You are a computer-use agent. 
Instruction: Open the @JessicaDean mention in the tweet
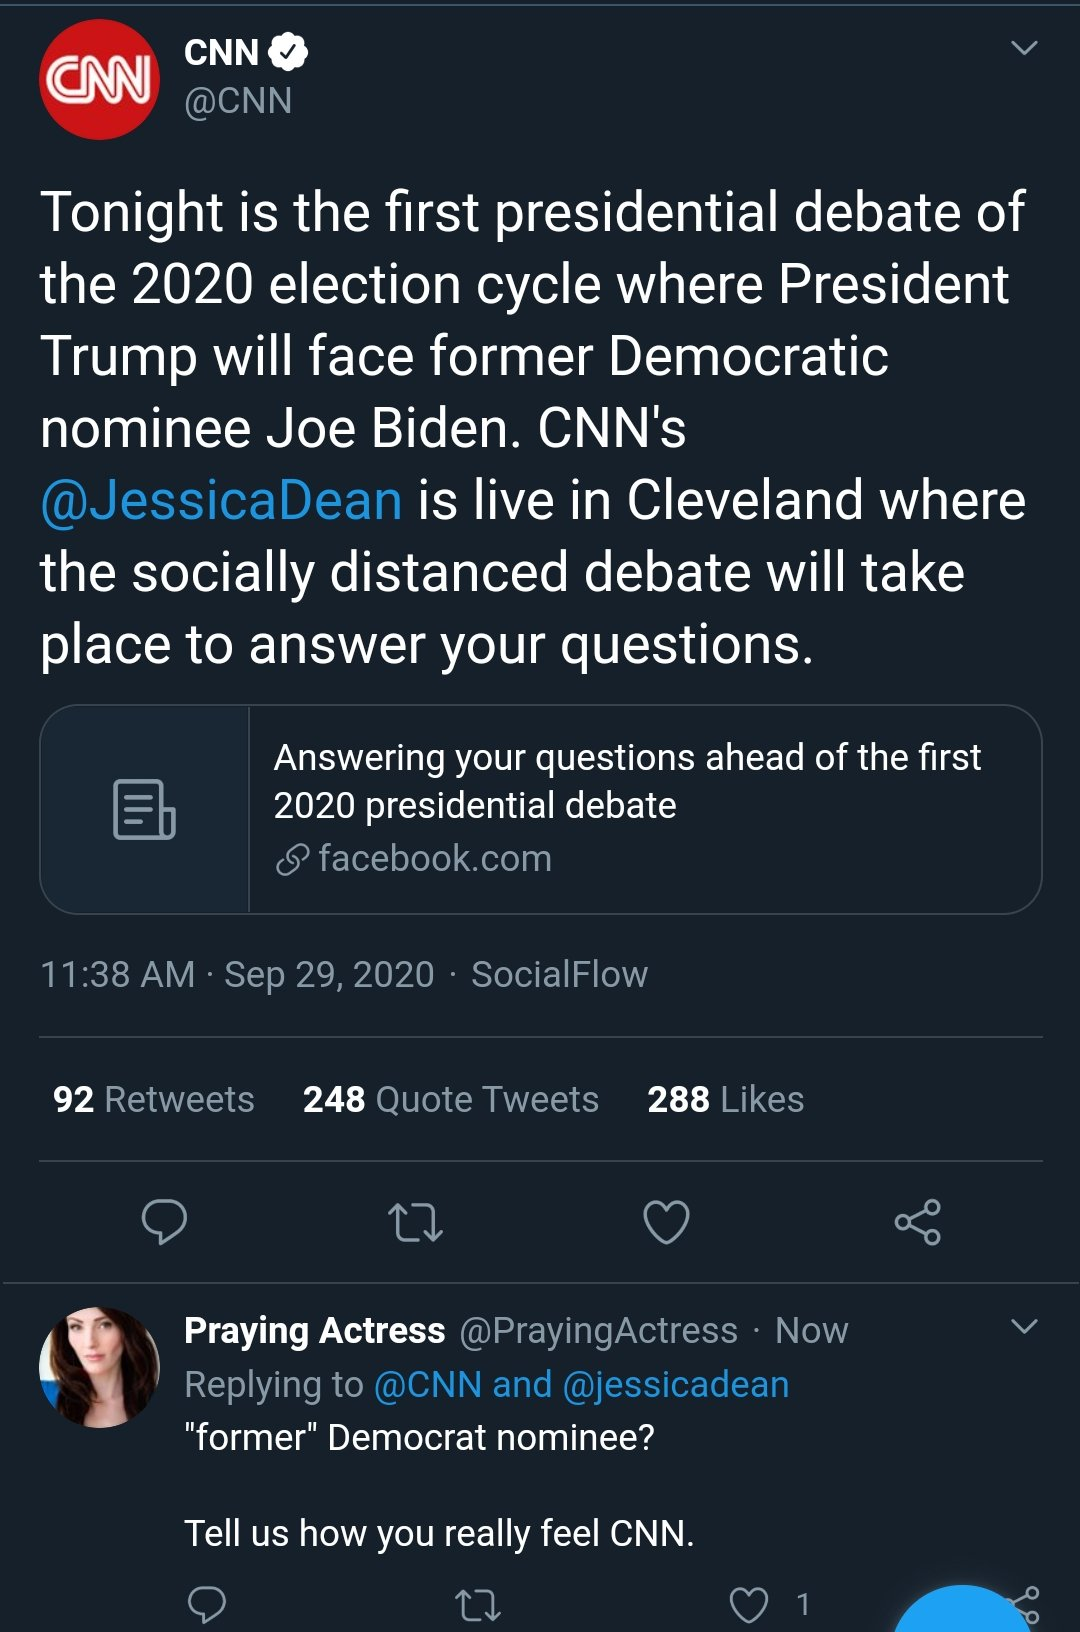pyautogui.click(x=221, y=500)
